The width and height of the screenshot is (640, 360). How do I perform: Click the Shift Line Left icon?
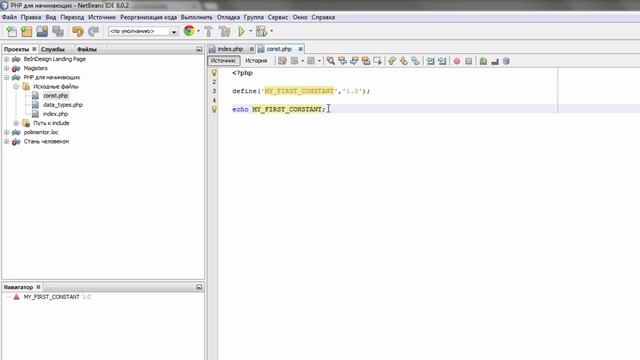click(430, 61)
